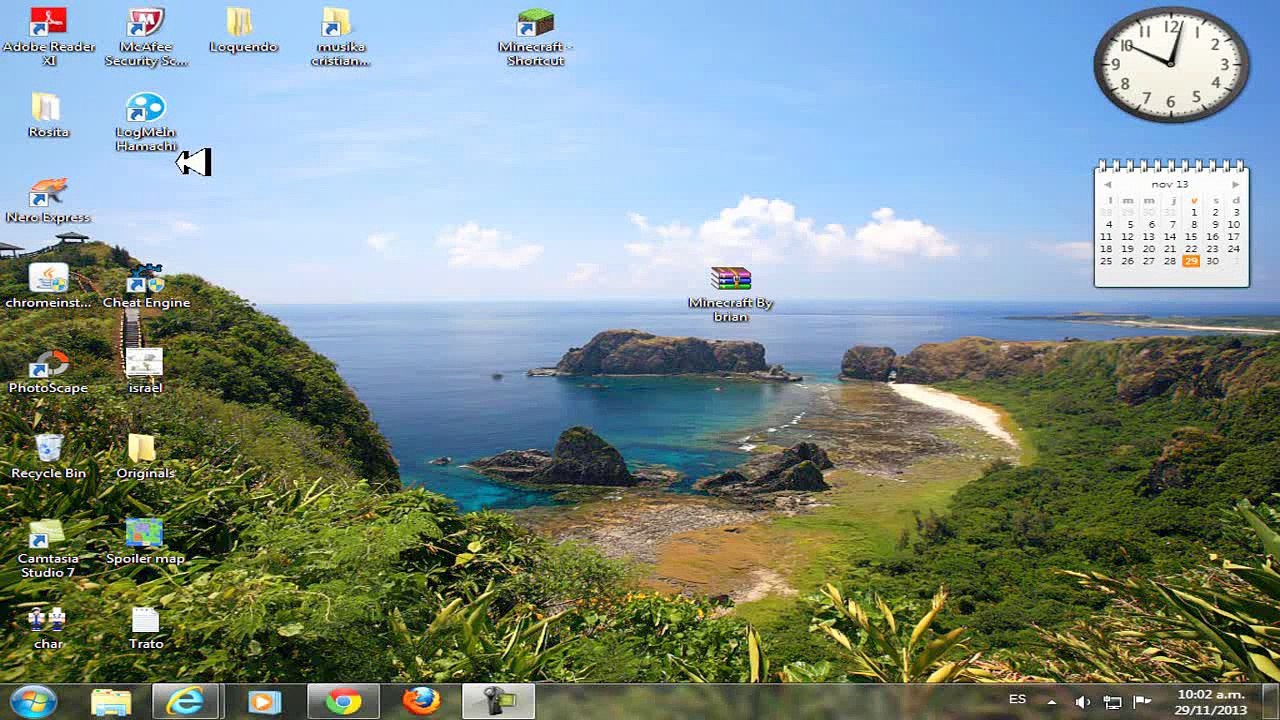The width and height of the screenshot is (1280, 720).
Task: Open the Windows Start menu
Action: (33, 701)
